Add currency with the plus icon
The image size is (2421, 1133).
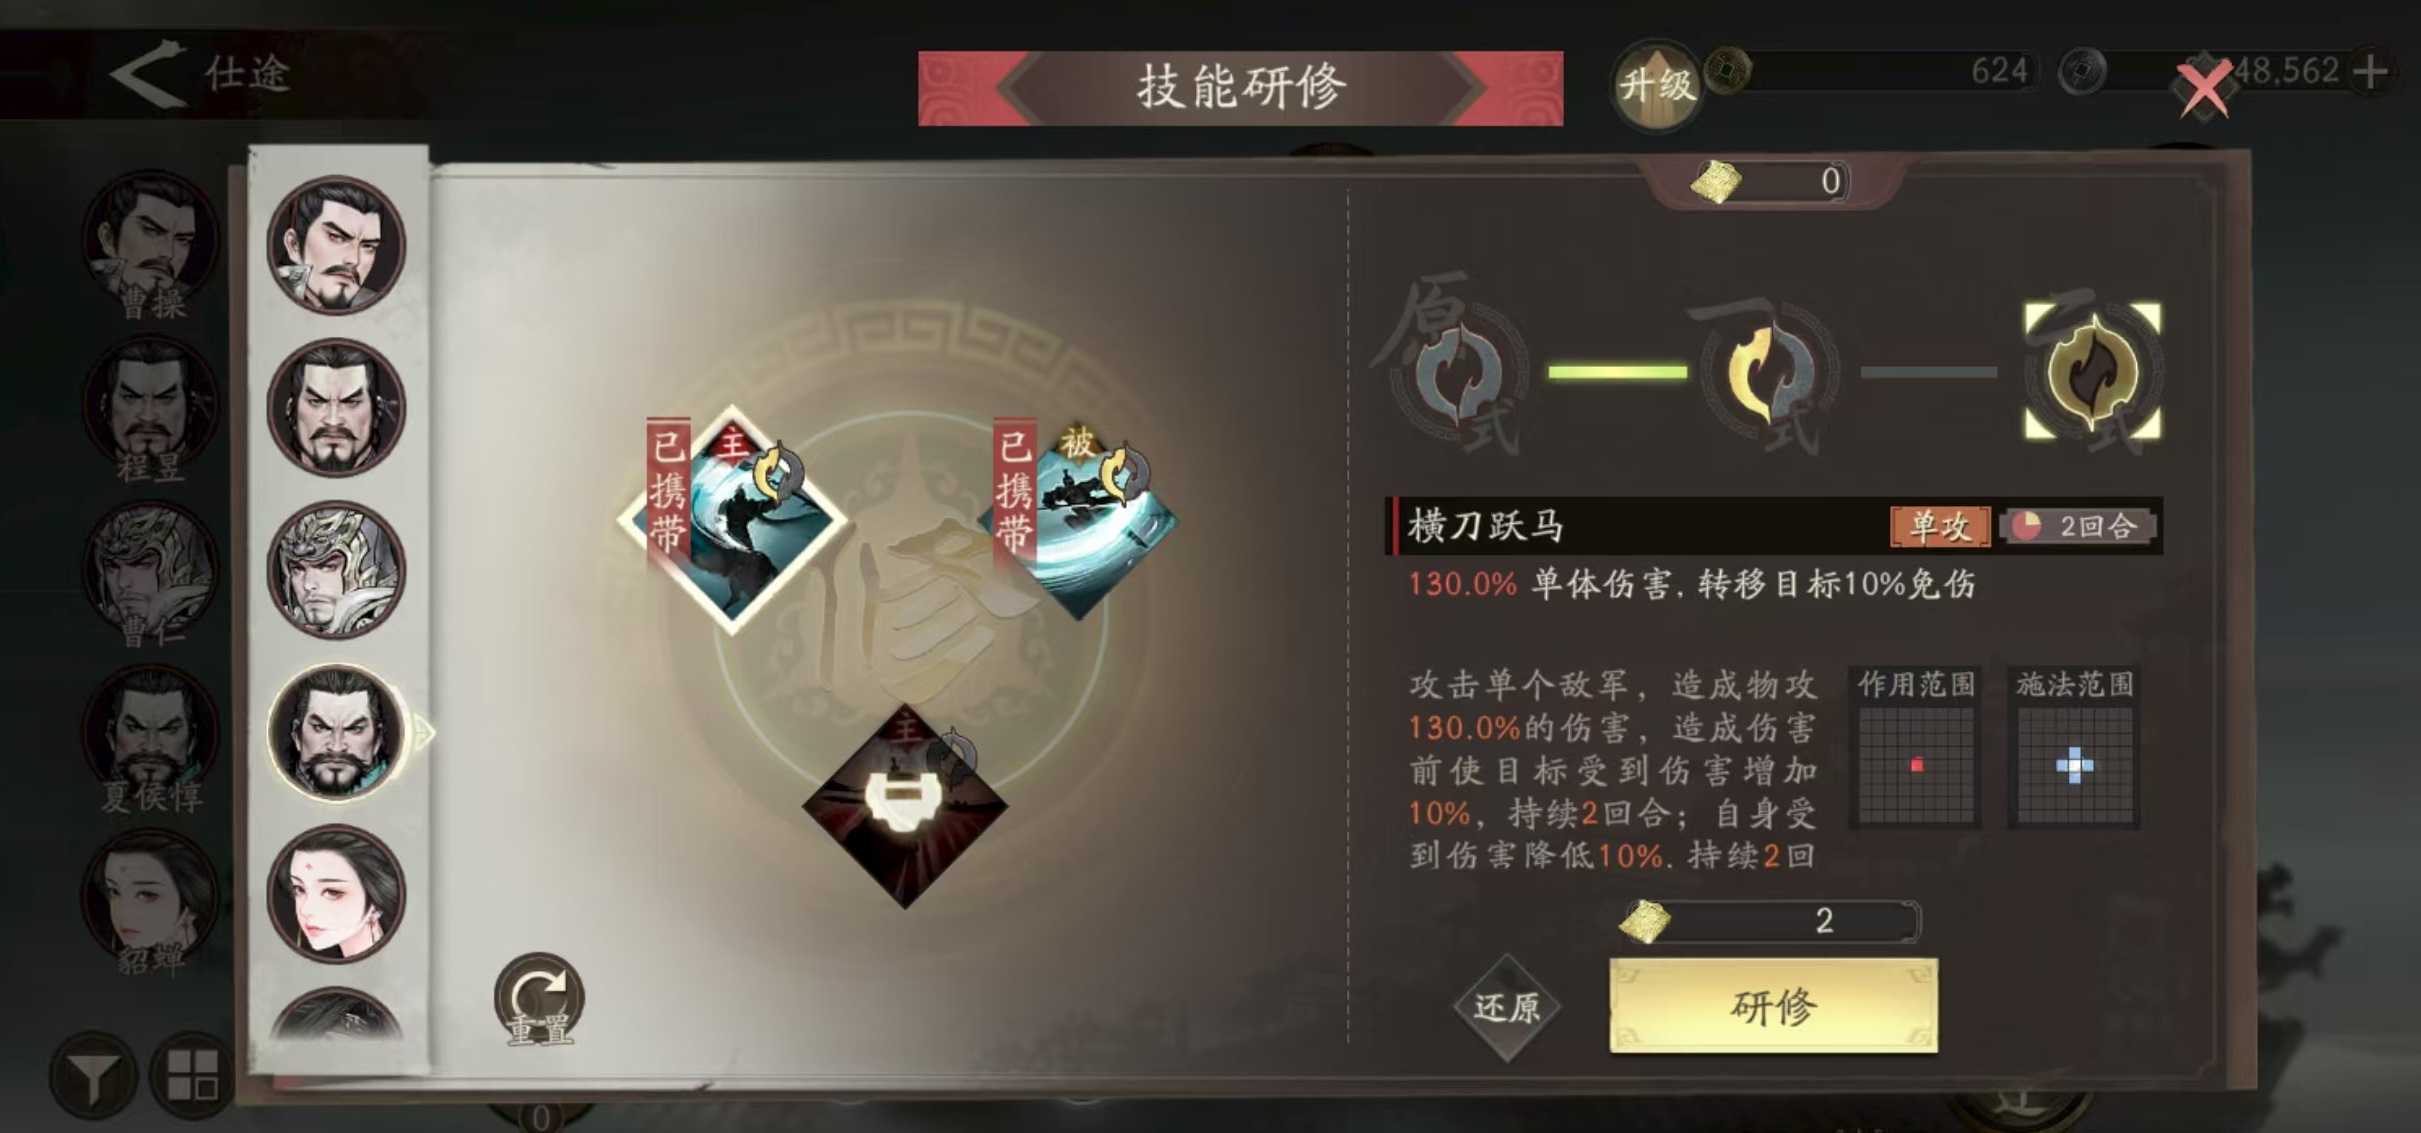(x=2370, y=72)
